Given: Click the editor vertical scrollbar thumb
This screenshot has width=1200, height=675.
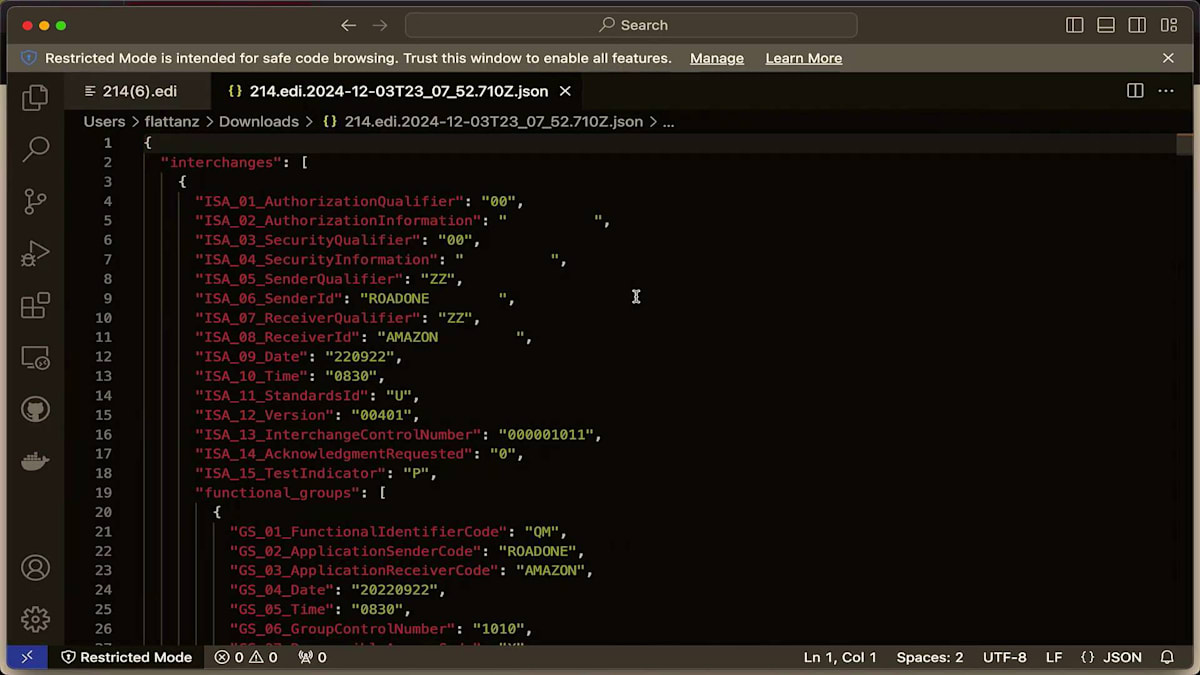Looking at the screenshot, I should point(1184,145).
